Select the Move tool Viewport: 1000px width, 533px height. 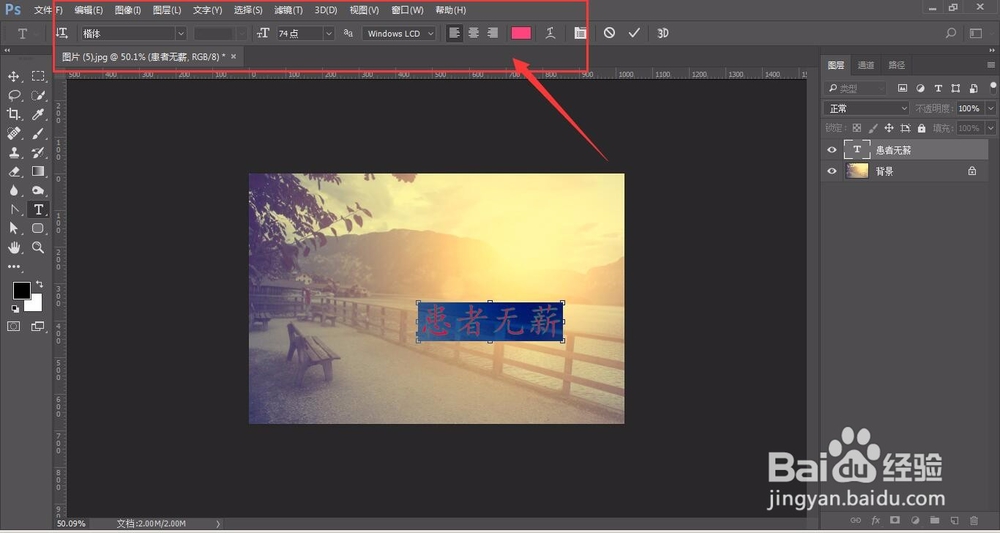(x=13, y=77)
